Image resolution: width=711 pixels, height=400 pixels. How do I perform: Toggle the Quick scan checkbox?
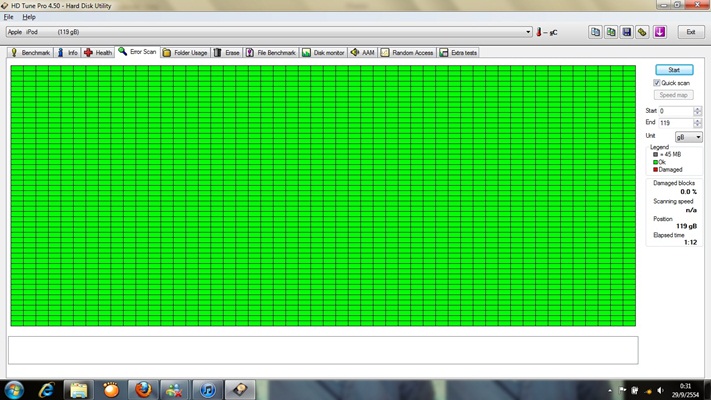[657, 83]
